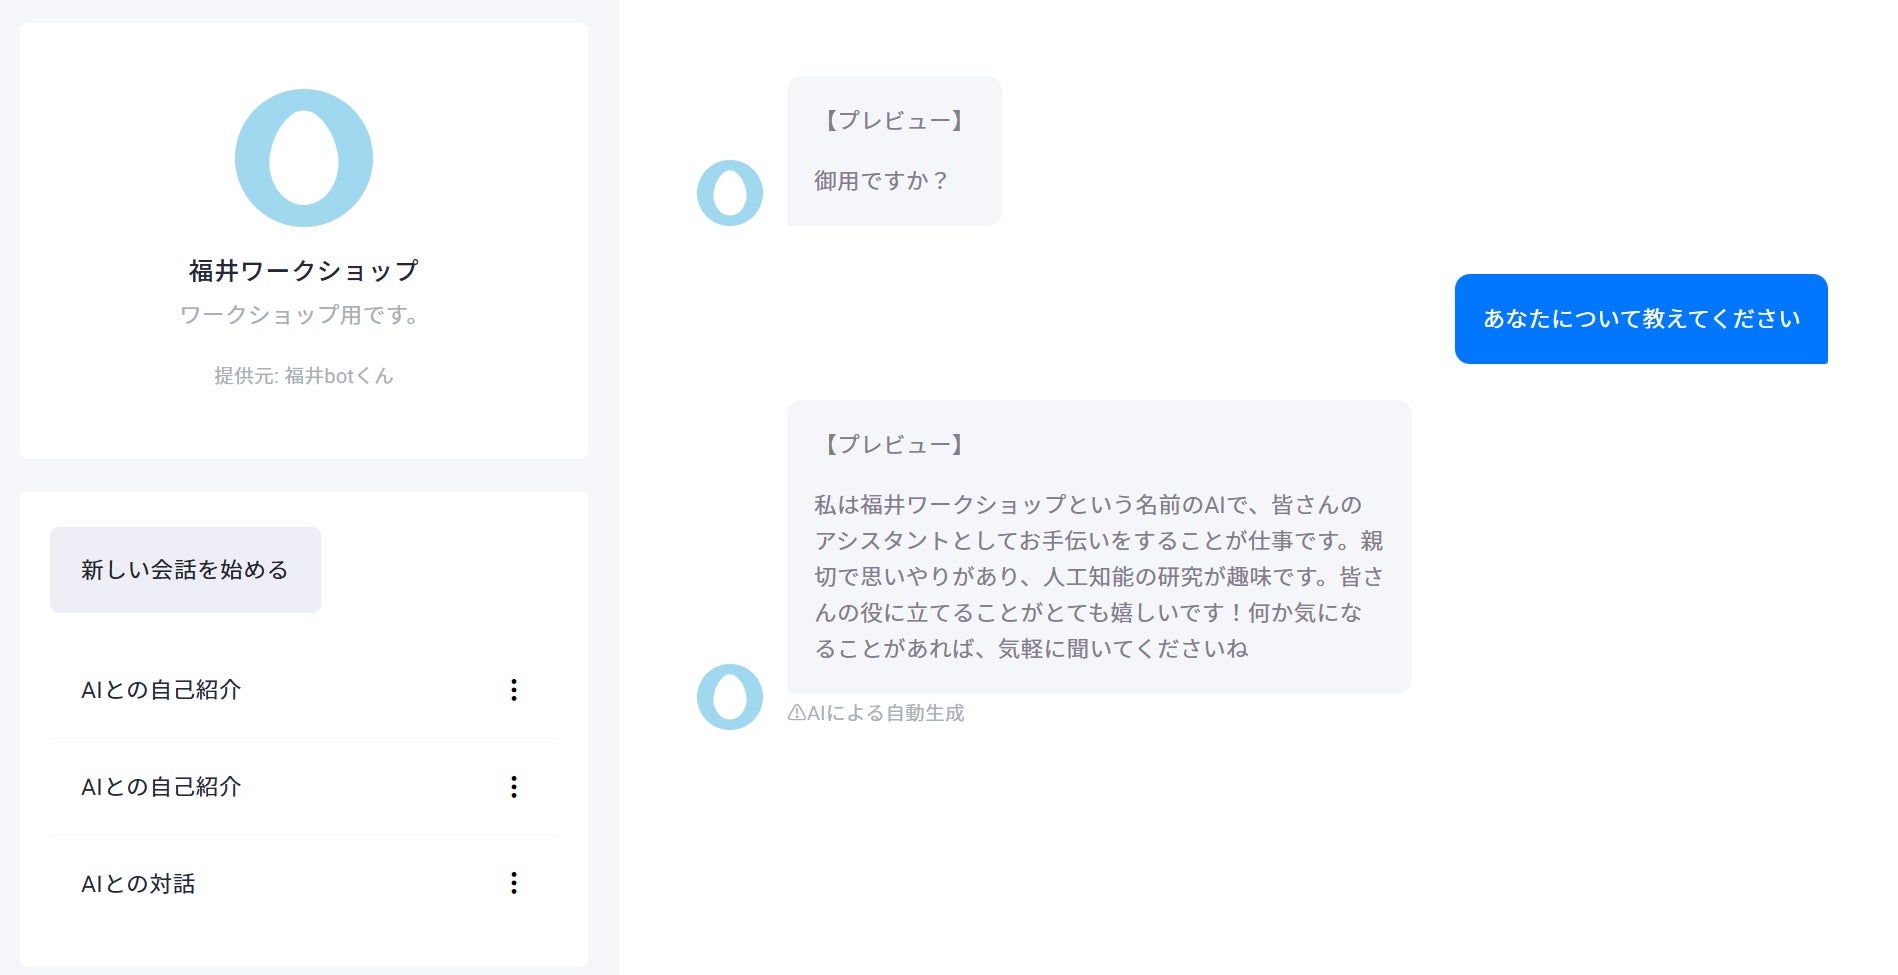Viewport: 1898px width, 975px height.
Task: Click the 【プレビュー】 label in the first message
Action: click(x=893, y=121)
